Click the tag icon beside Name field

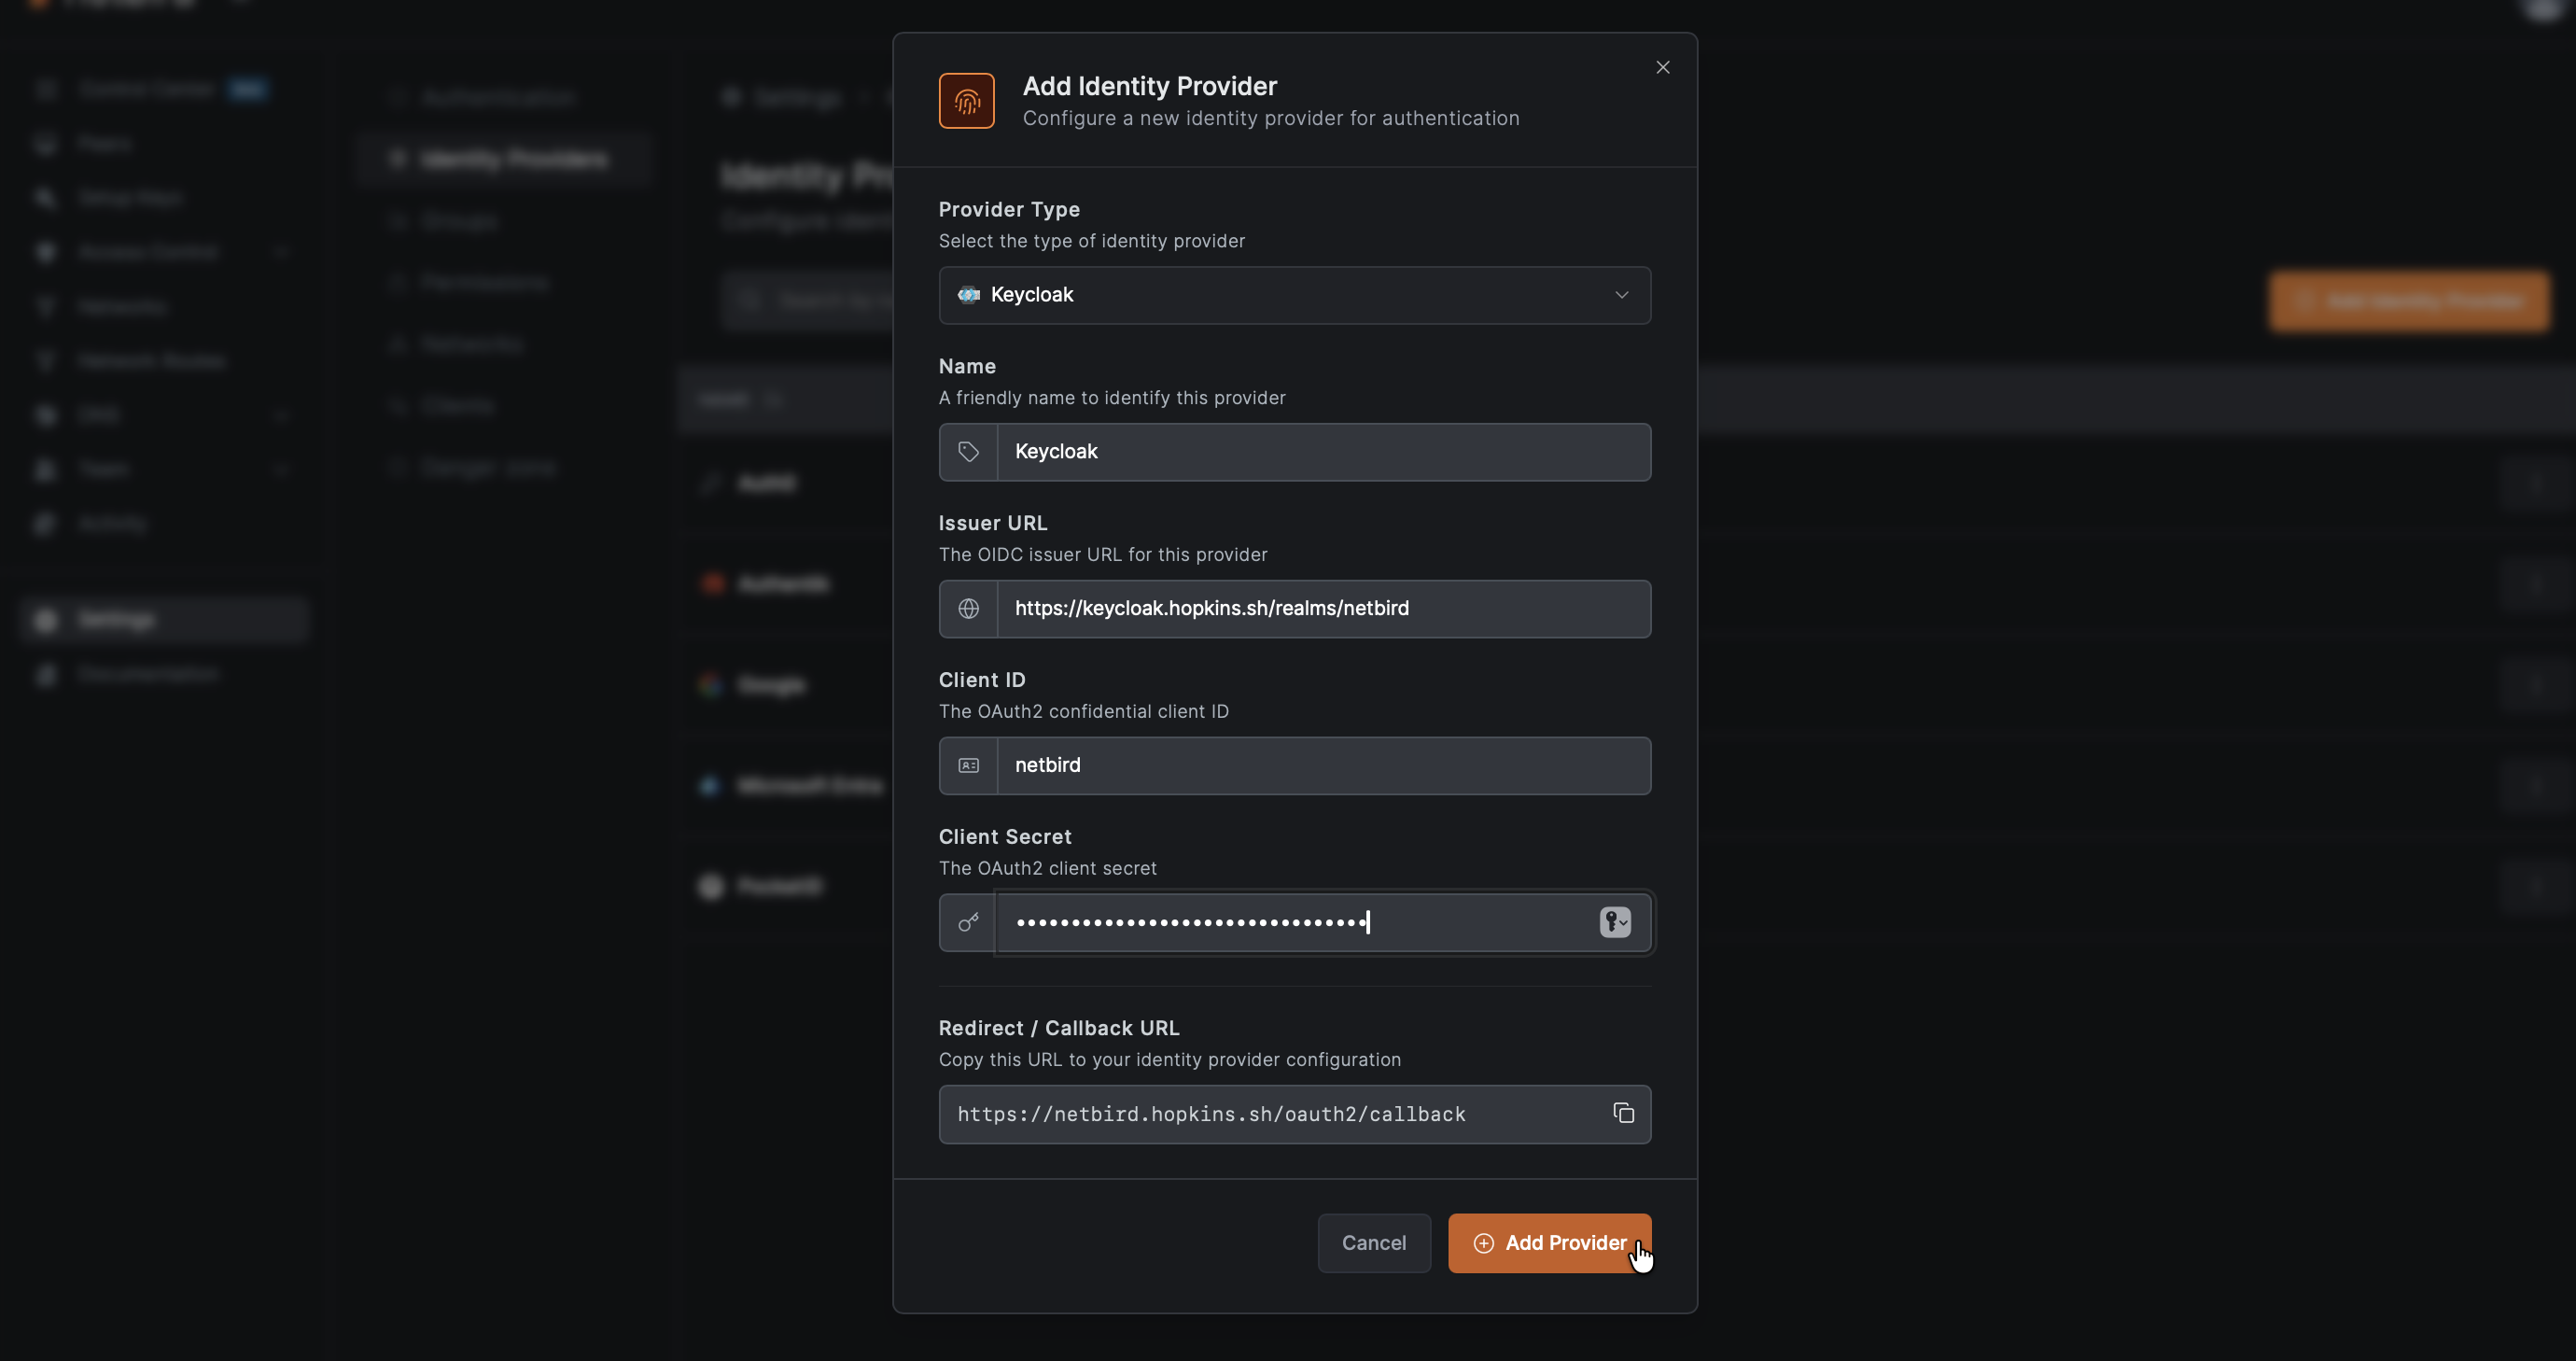click(x=968, y=452)
